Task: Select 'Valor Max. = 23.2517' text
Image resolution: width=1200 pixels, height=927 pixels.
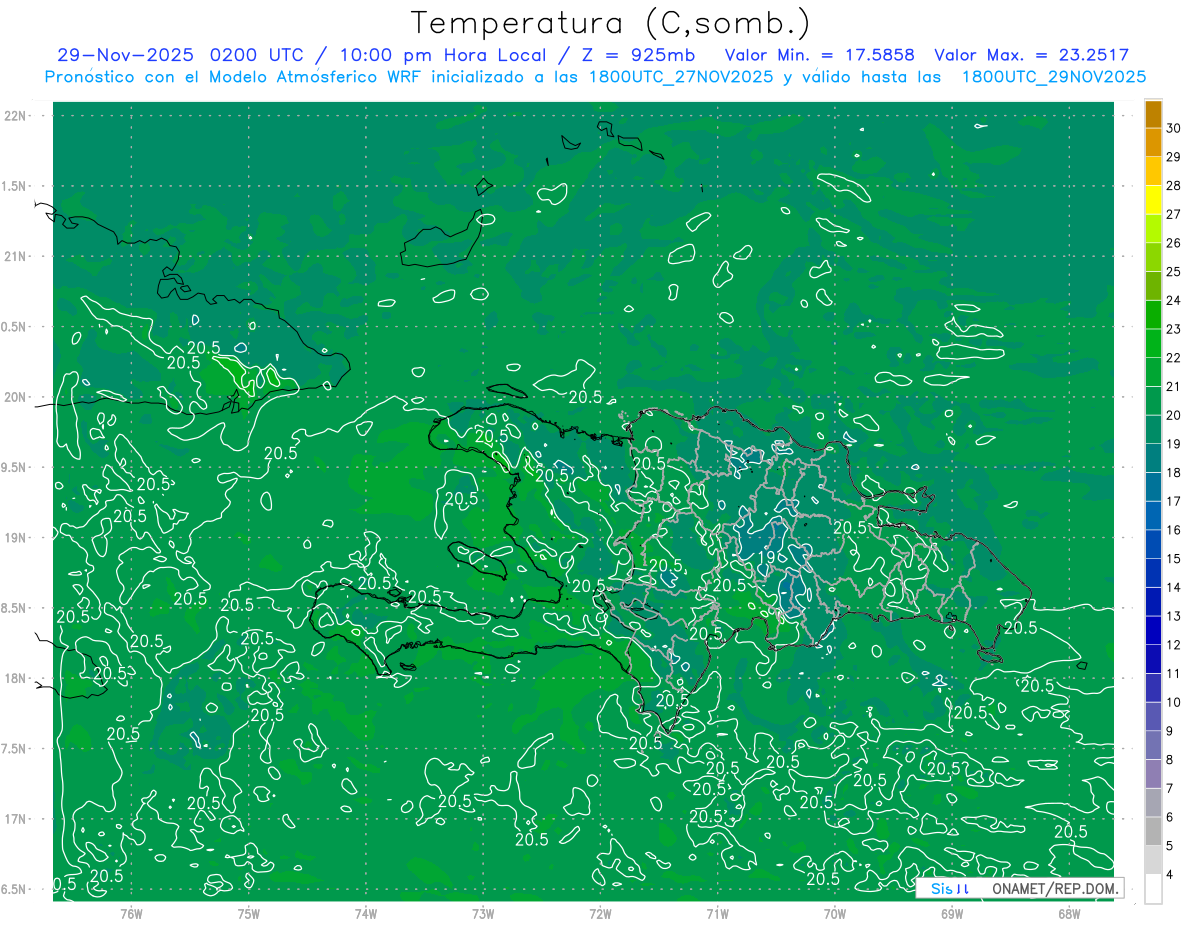Action: click(1032, 55)
